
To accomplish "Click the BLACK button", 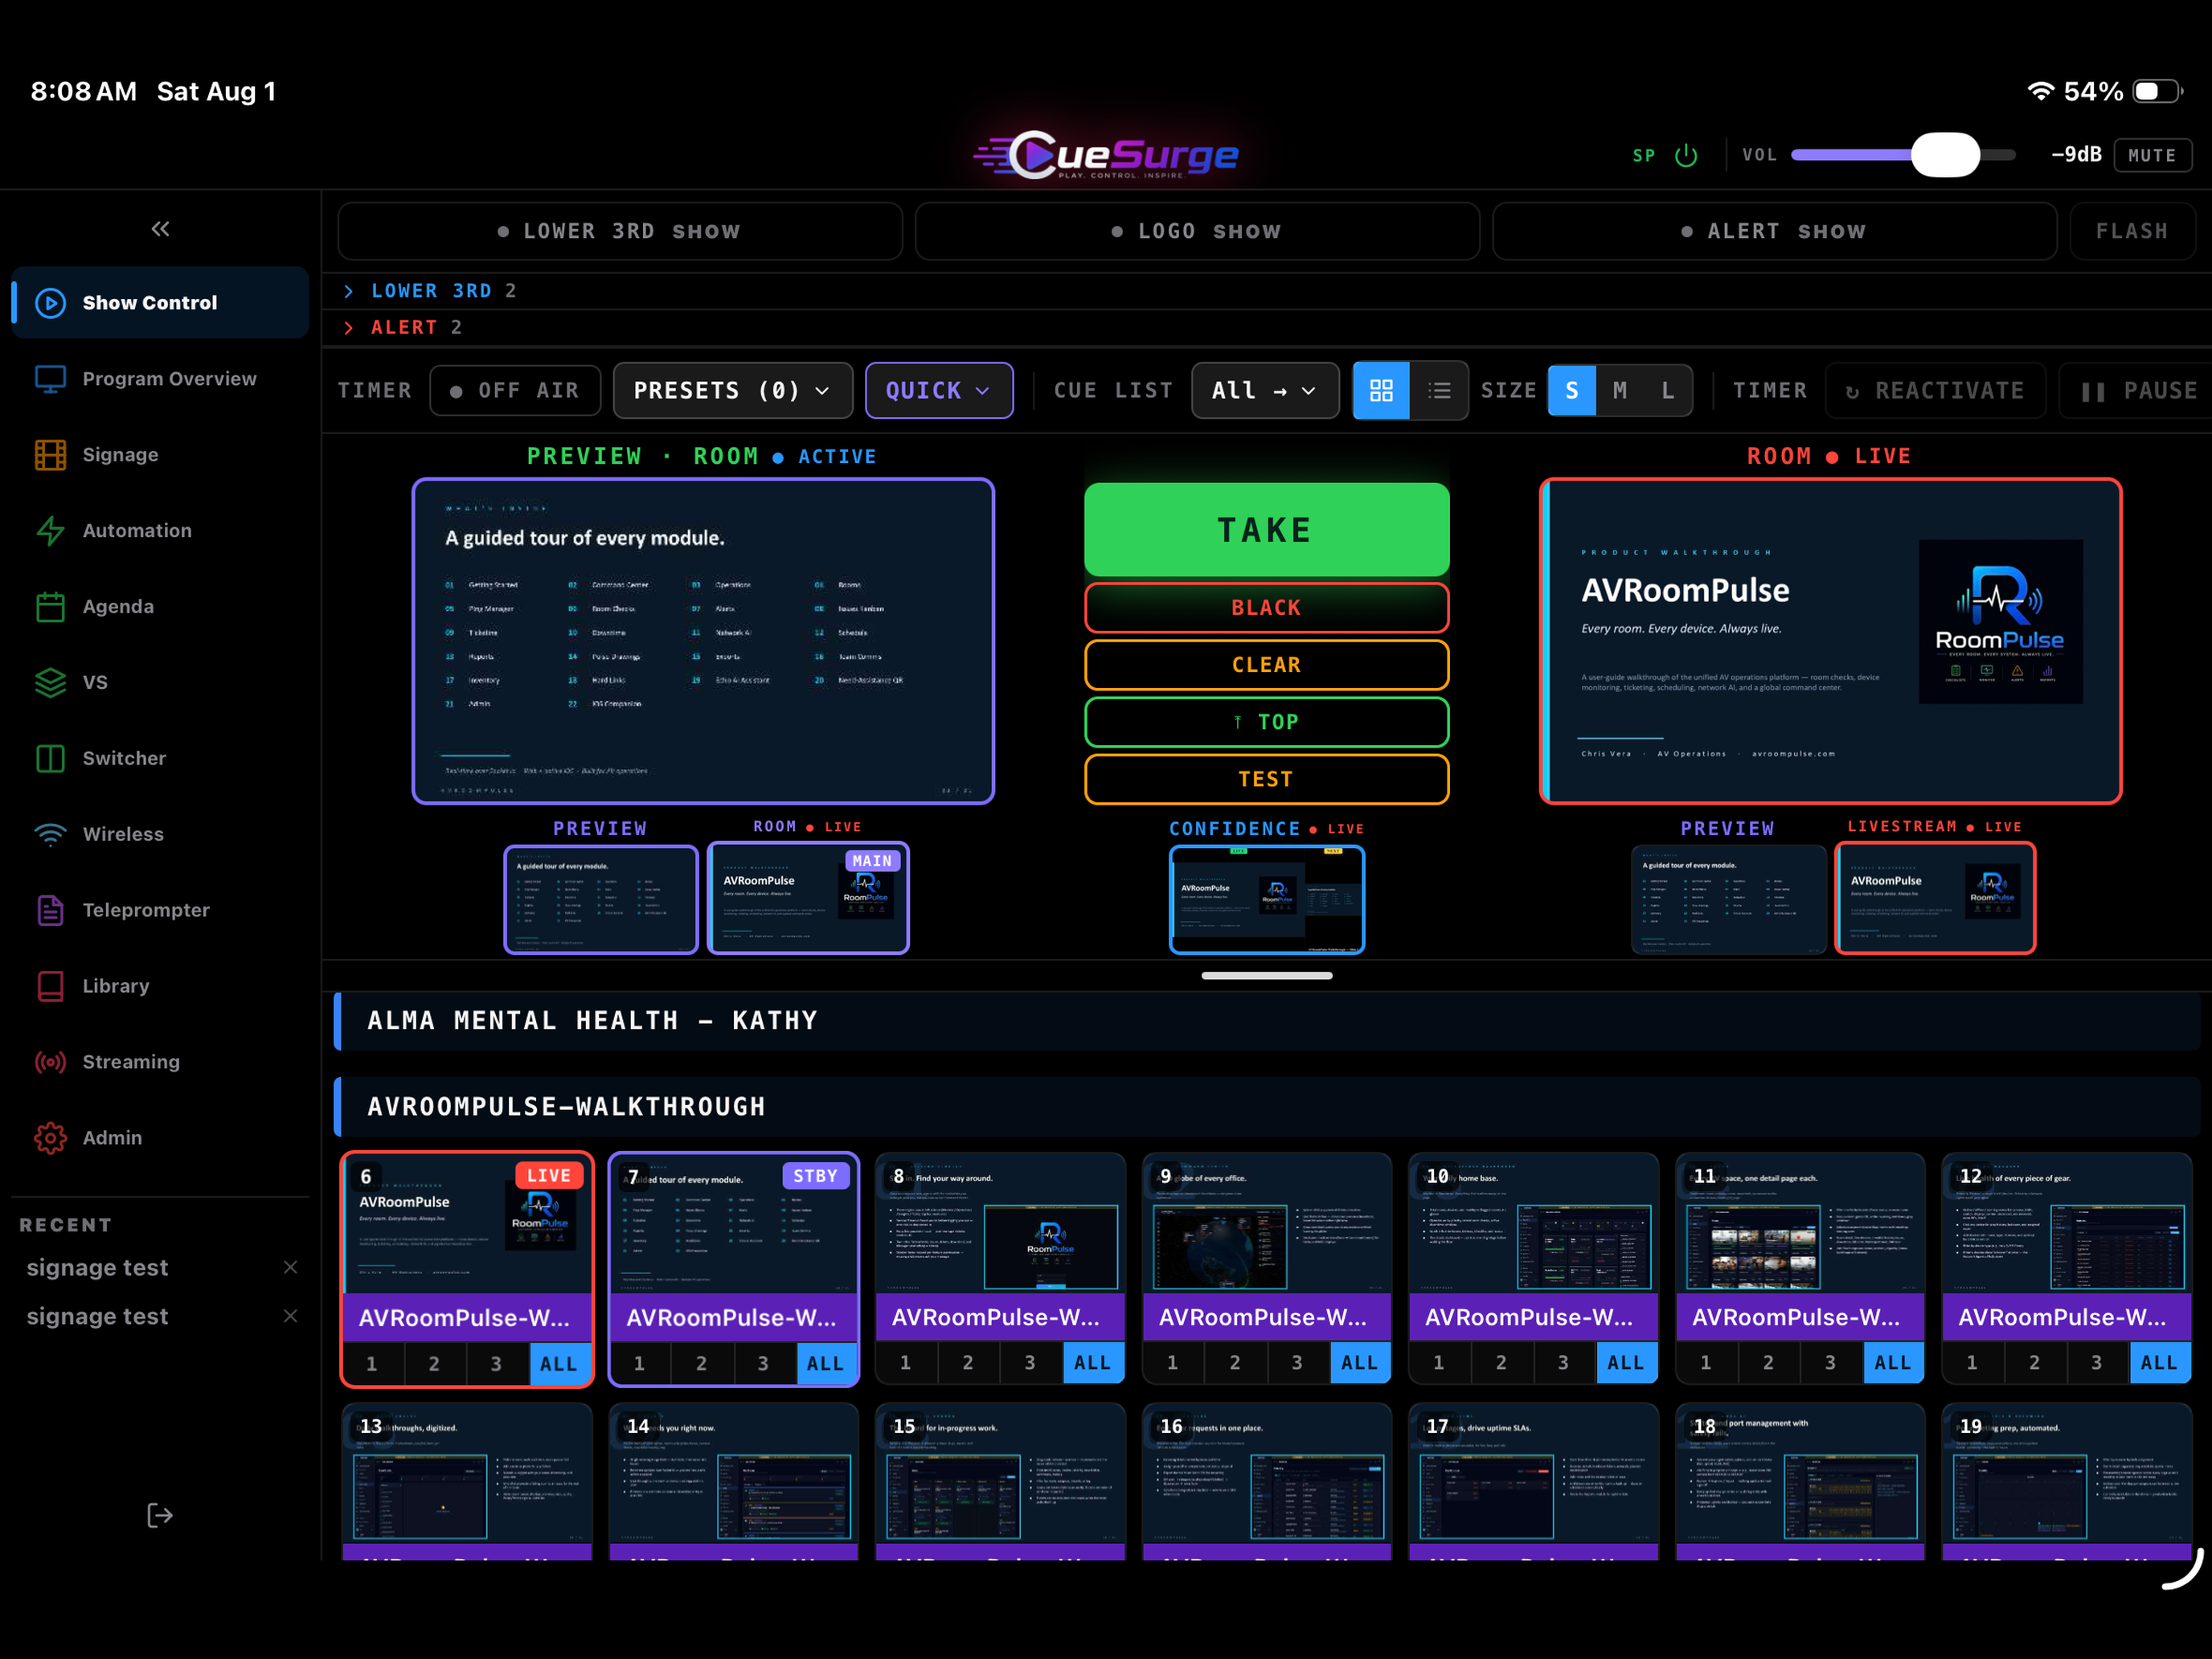I will pyautogui.click(x=1266, y=608).
